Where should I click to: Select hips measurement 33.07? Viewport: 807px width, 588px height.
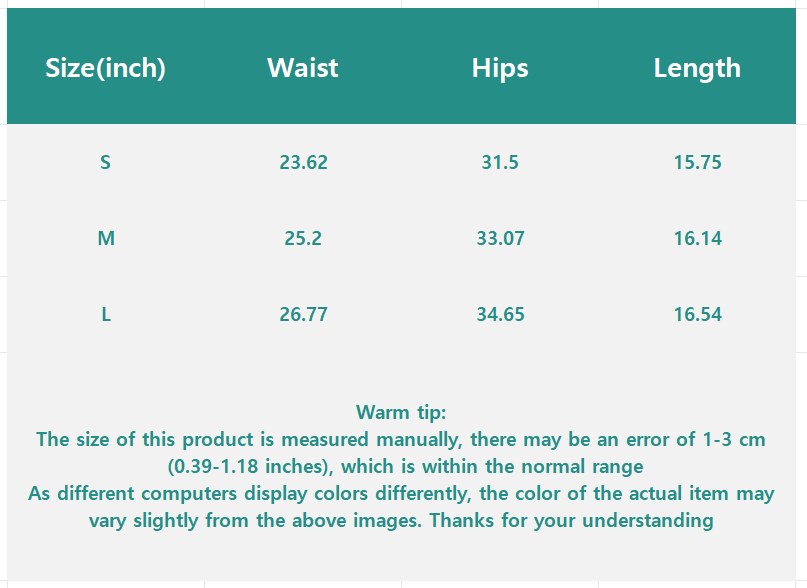point(500,238)
